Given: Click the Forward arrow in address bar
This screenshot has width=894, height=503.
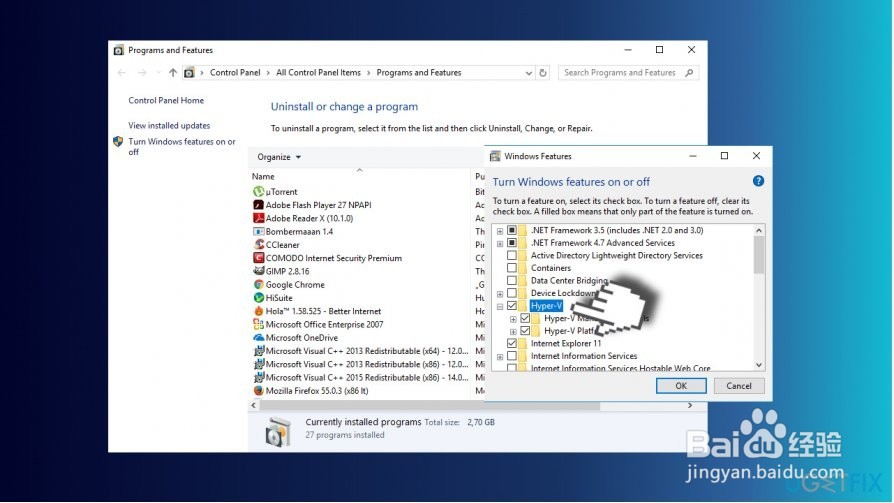Looking at the screenshot, I should click(142, 72).
